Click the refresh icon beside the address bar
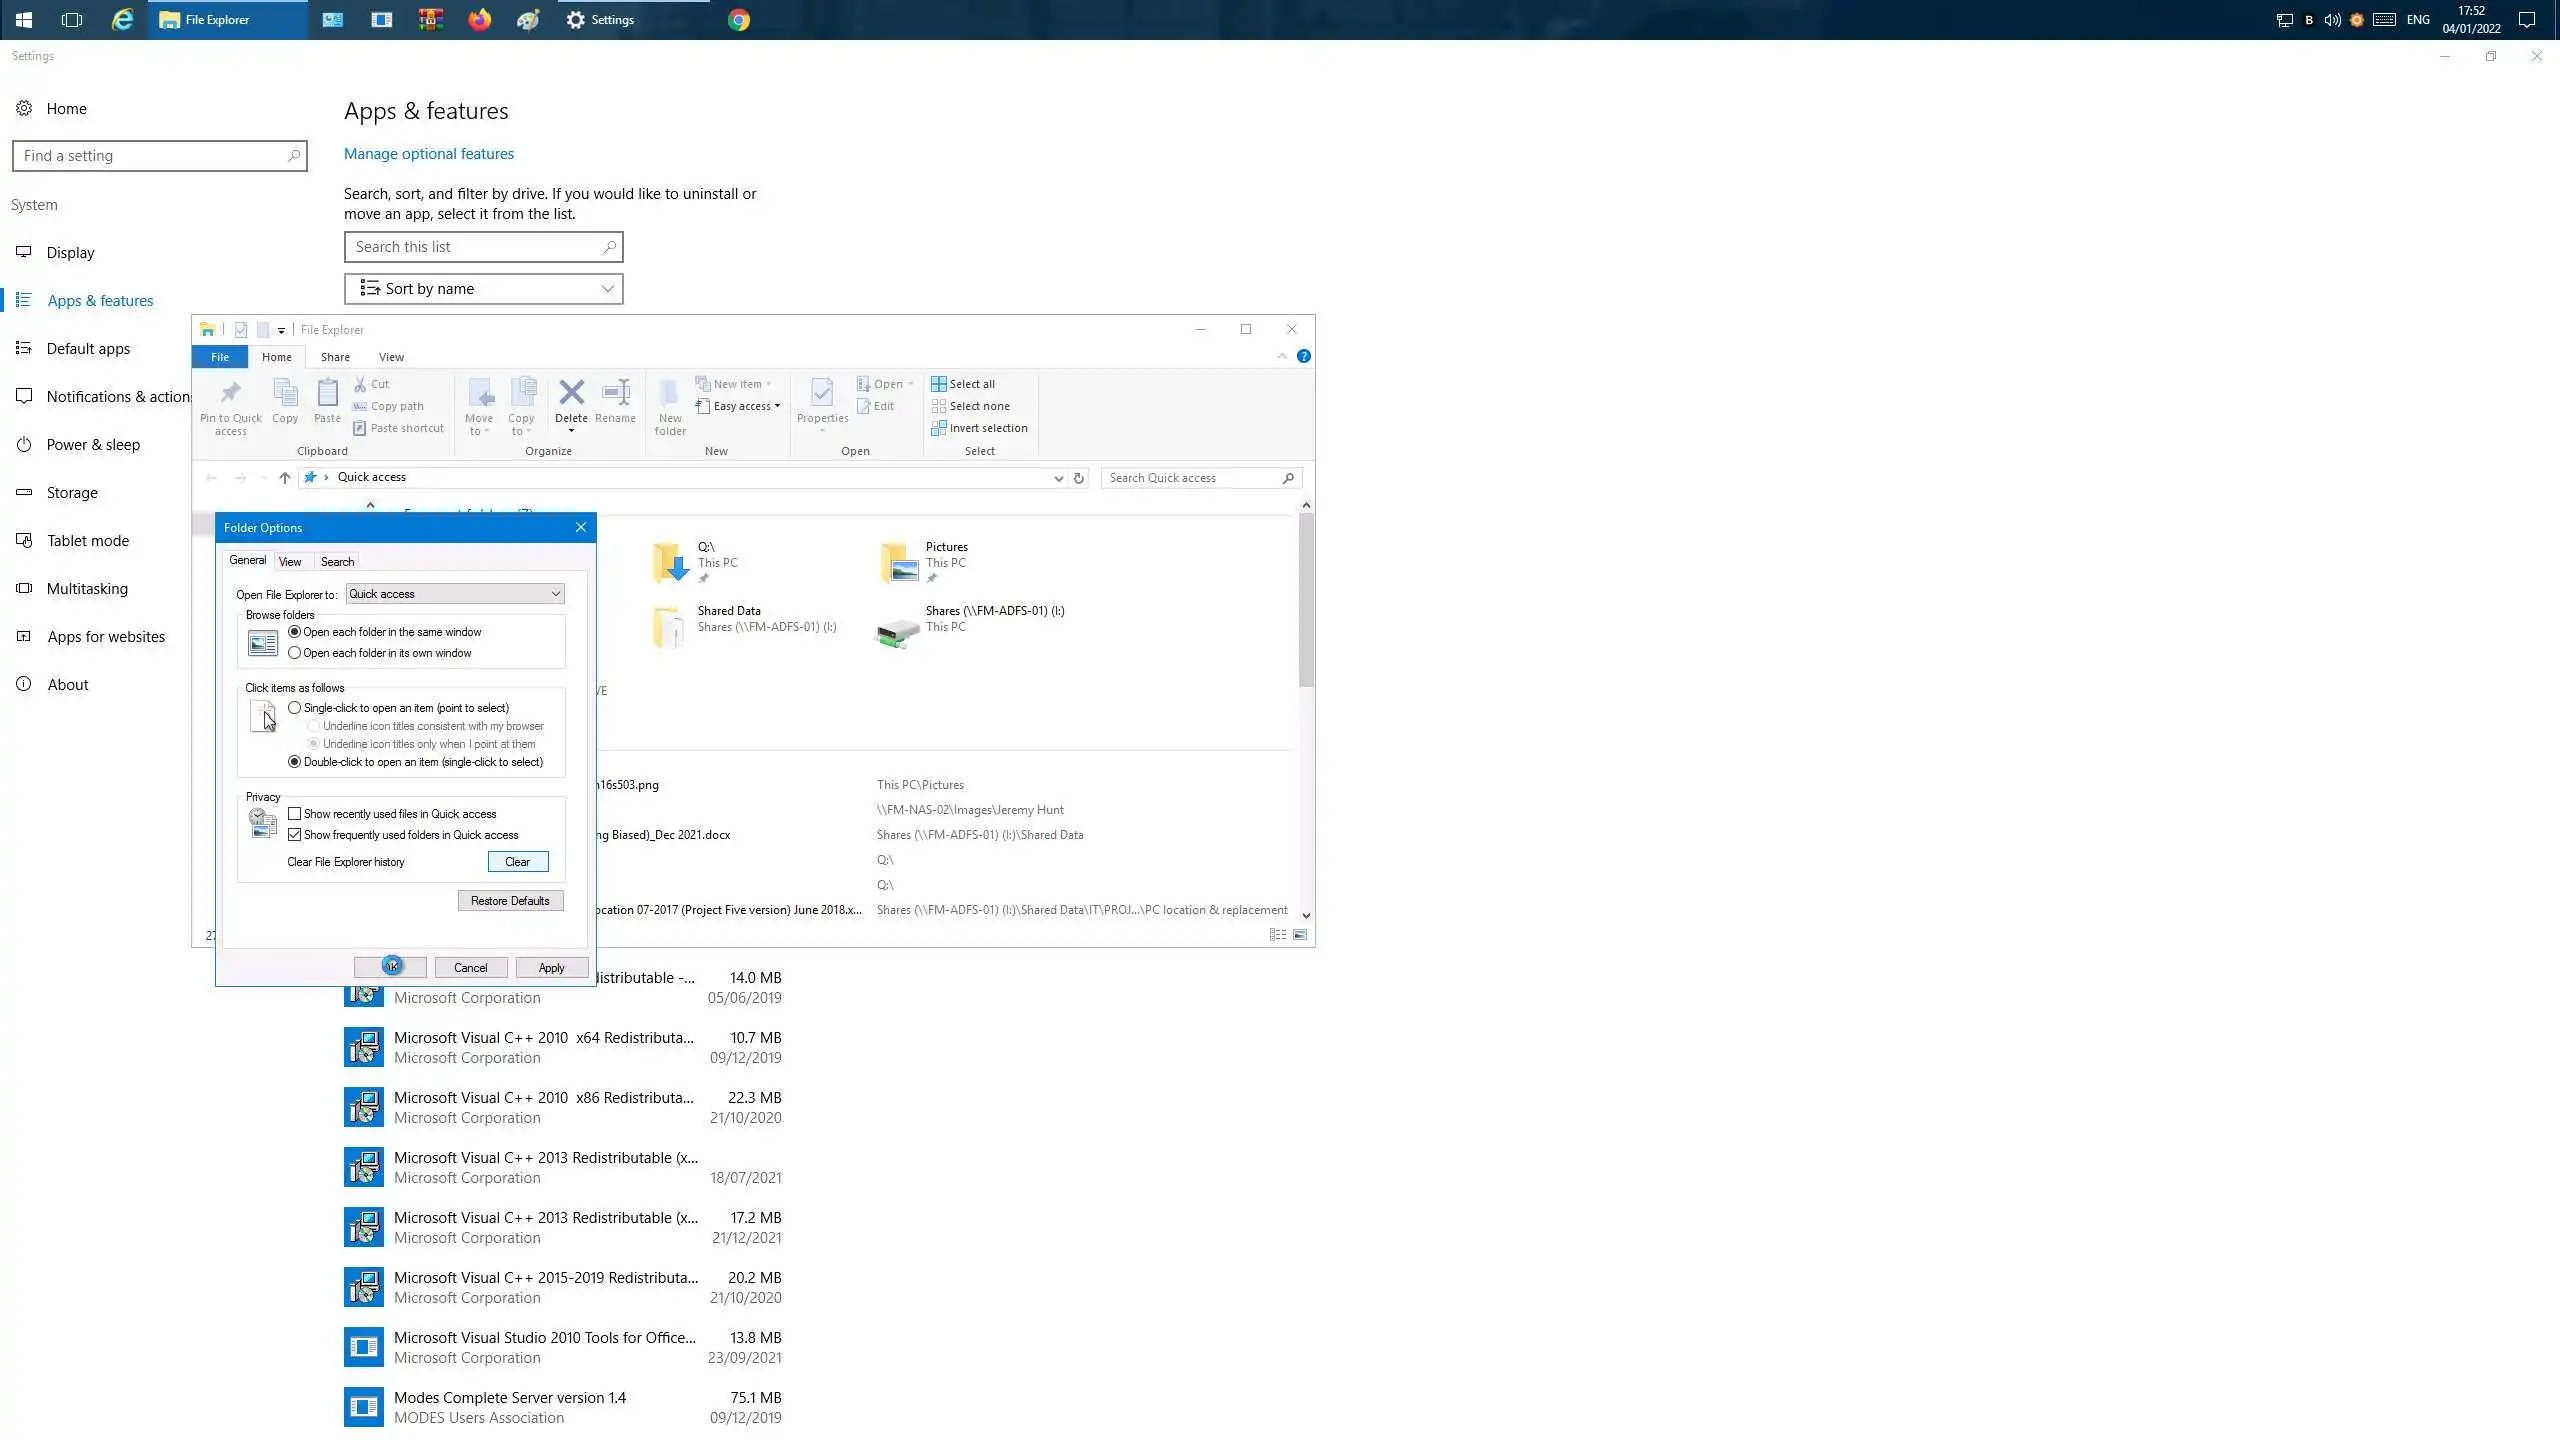2560x1440 pixels. pyautogui.click(x=1079, y=478)
